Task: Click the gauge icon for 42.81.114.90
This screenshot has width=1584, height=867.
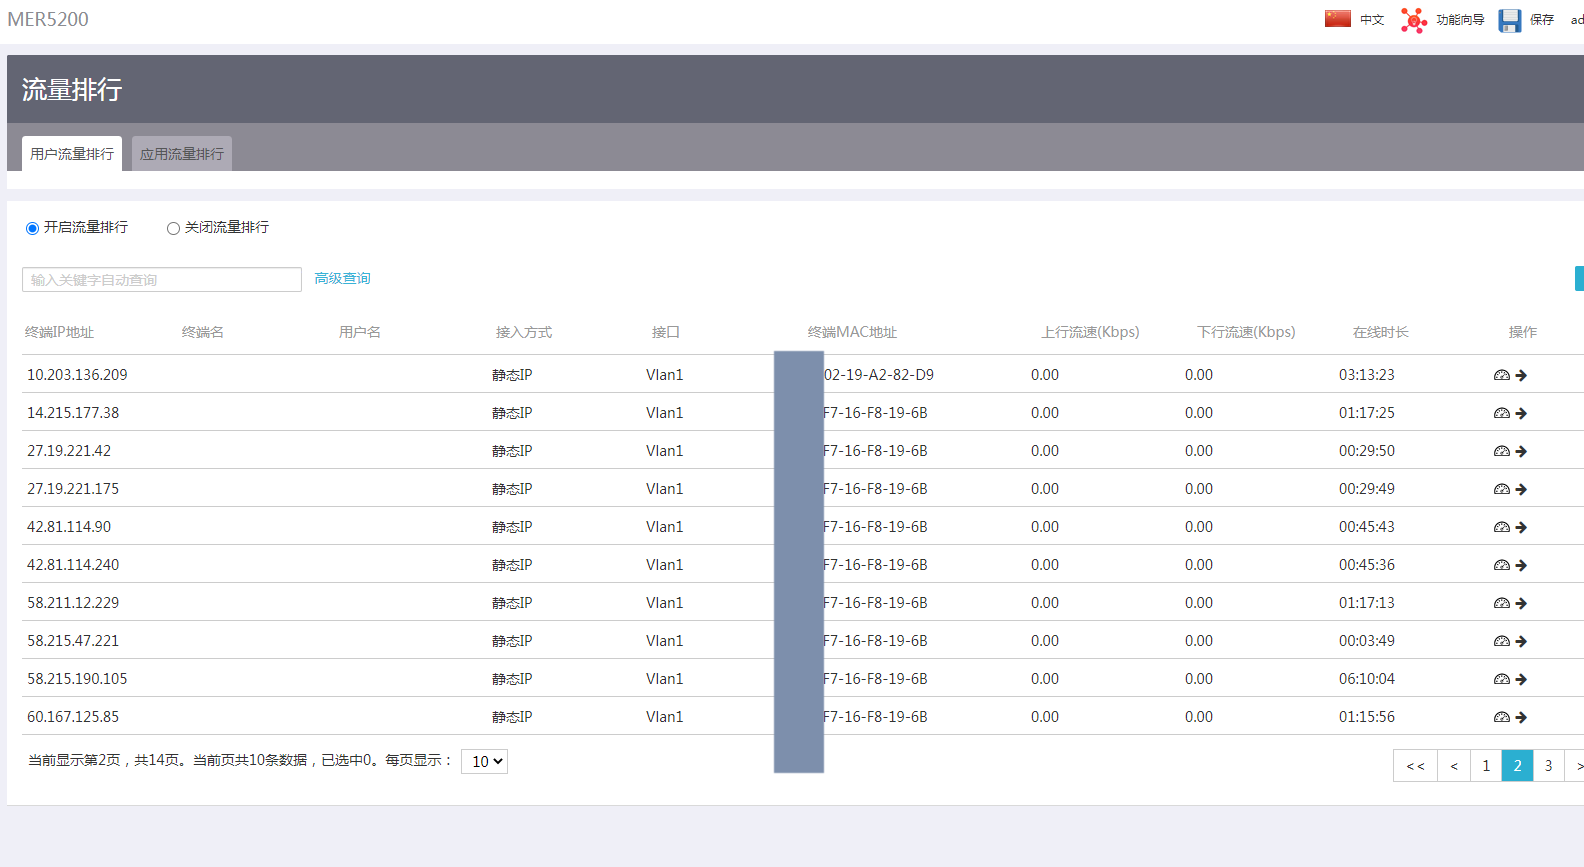Action: (1501, 527)
